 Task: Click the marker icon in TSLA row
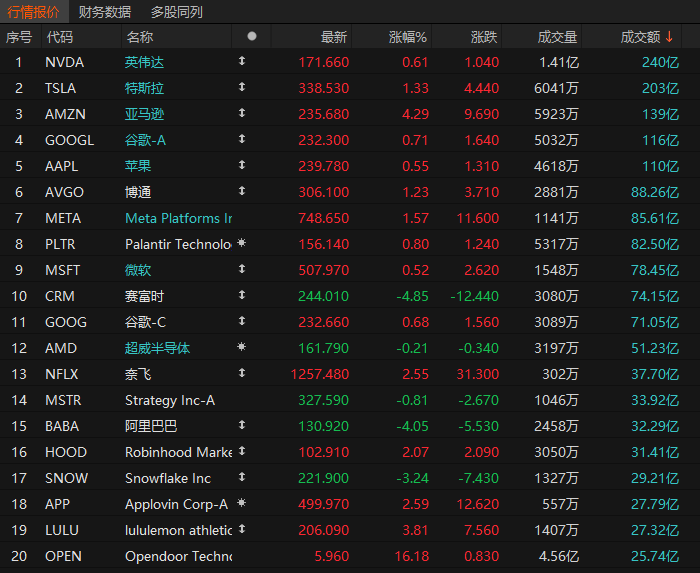coord(242,87)
